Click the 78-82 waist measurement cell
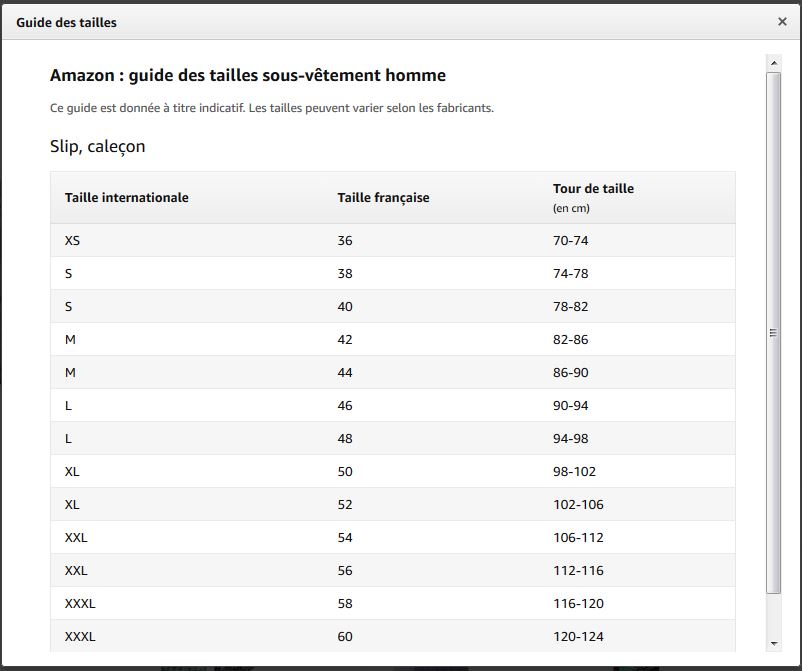This screenshot has height=671, width=802. coord(570,307)
